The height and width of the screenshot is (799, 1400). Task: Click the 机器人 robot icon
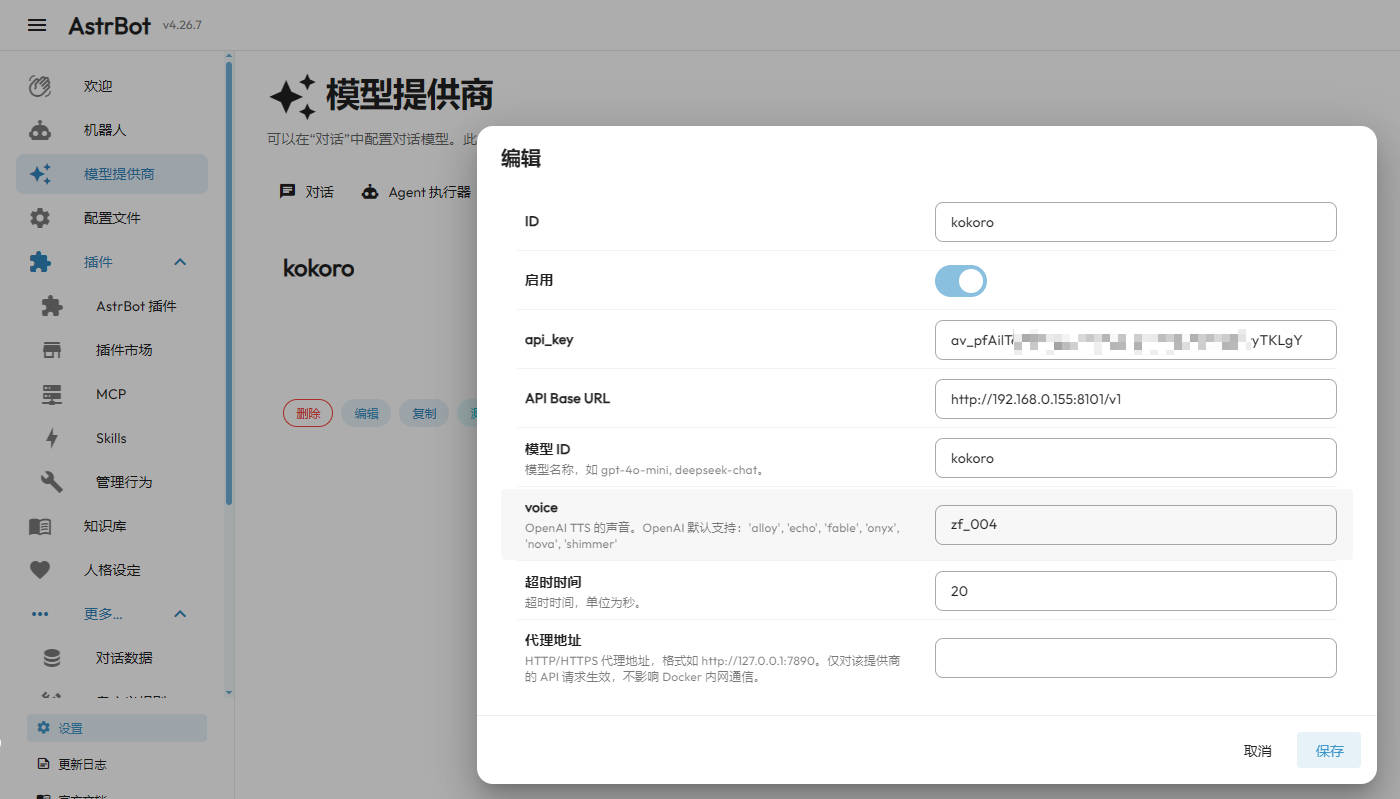point(40,130)
